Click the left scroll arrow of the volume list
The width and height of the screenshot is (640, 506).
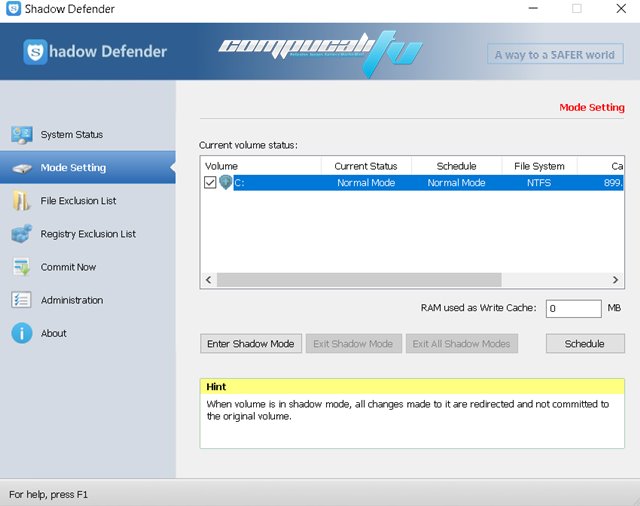tap(209, 280)
